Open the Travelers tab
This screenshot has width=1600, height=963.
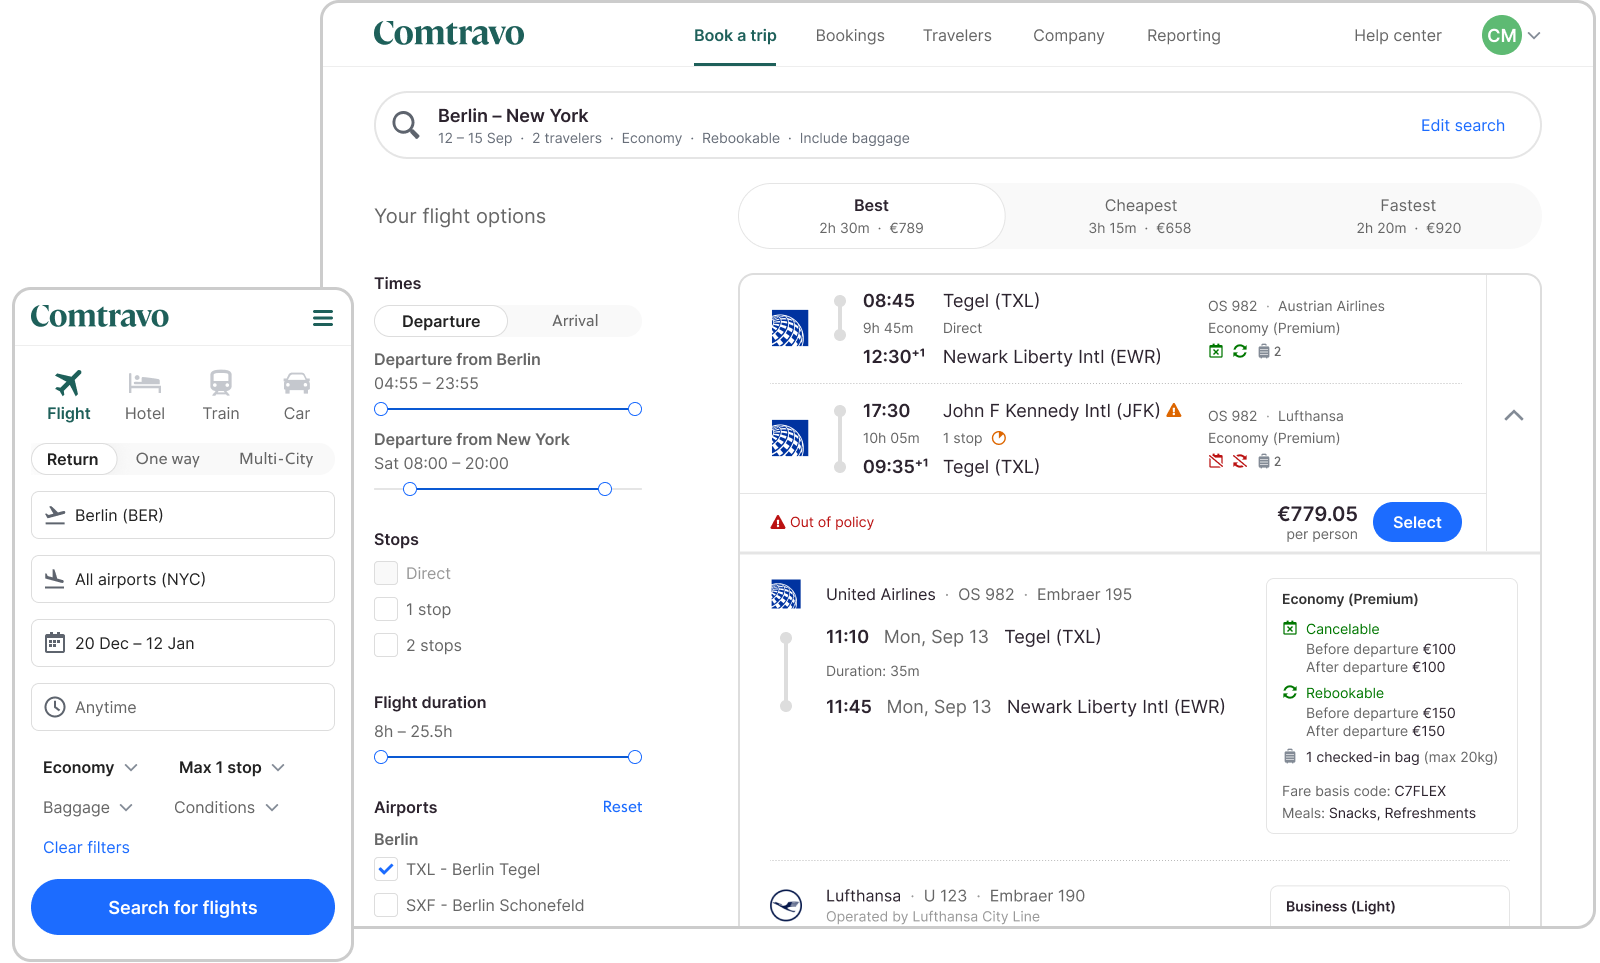957,36
